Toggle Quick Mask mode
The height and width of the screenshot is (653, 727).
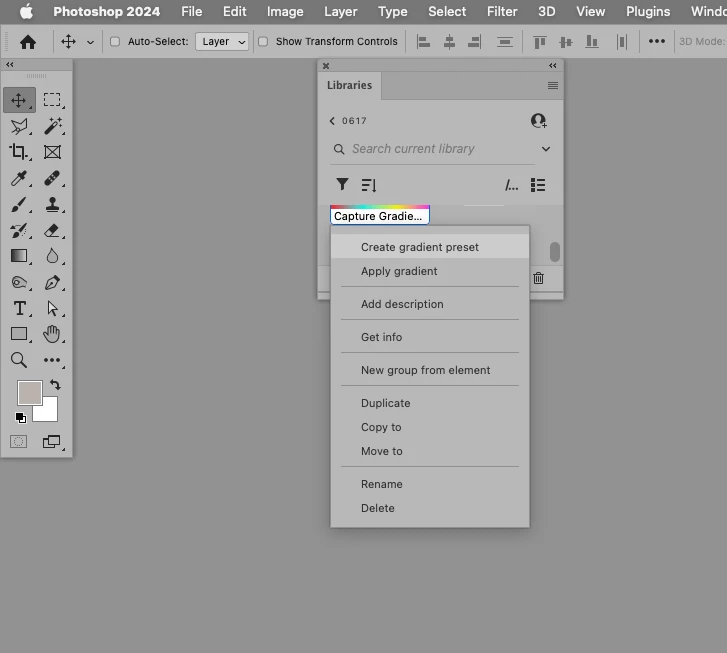point(19,442)
